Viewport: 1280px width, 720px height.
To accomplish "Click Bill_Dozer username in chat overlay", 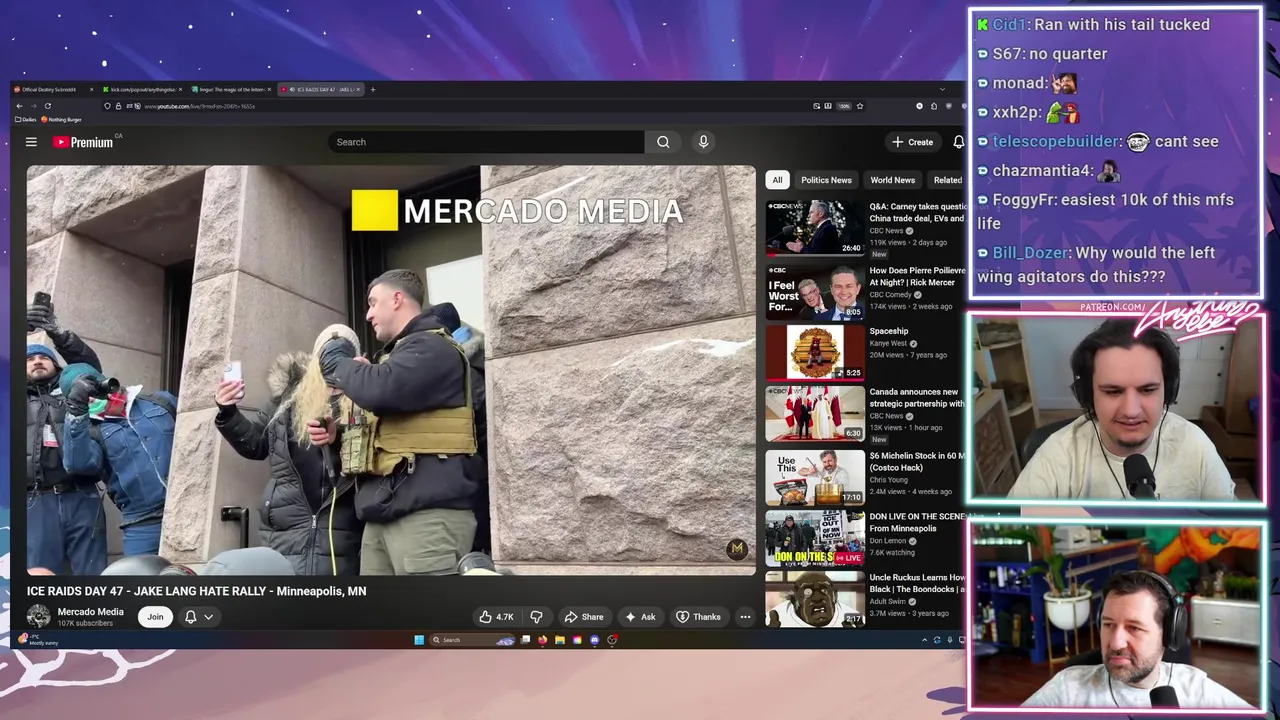I will point(1031,253).
